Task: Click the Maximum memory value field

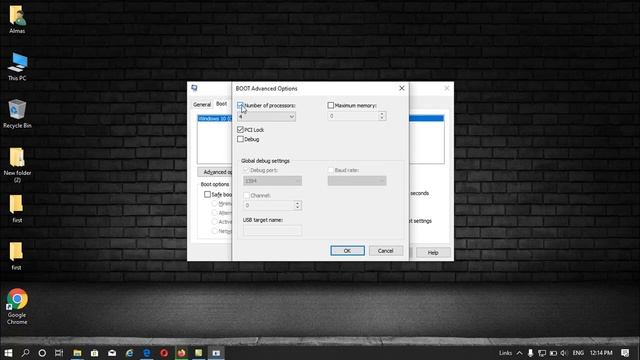Action: (353, 116)
